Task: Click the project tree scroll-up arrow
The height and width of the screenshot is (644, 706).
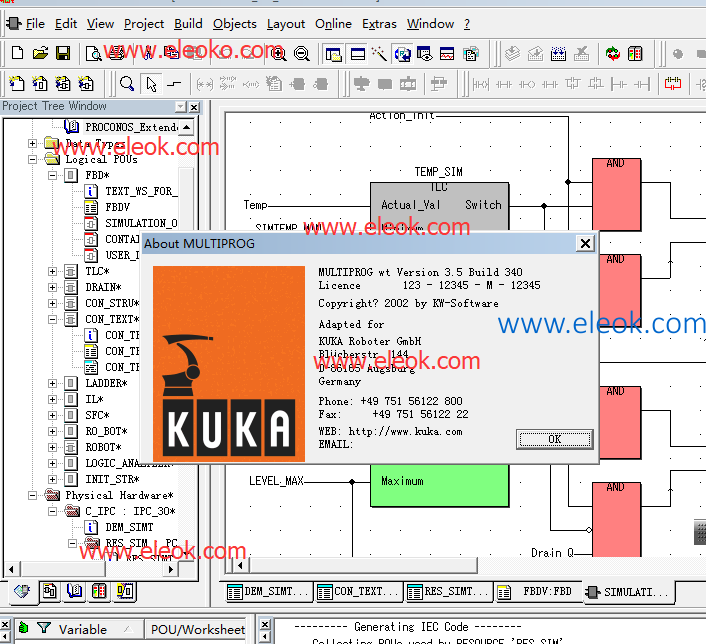Action: [186, 127]
